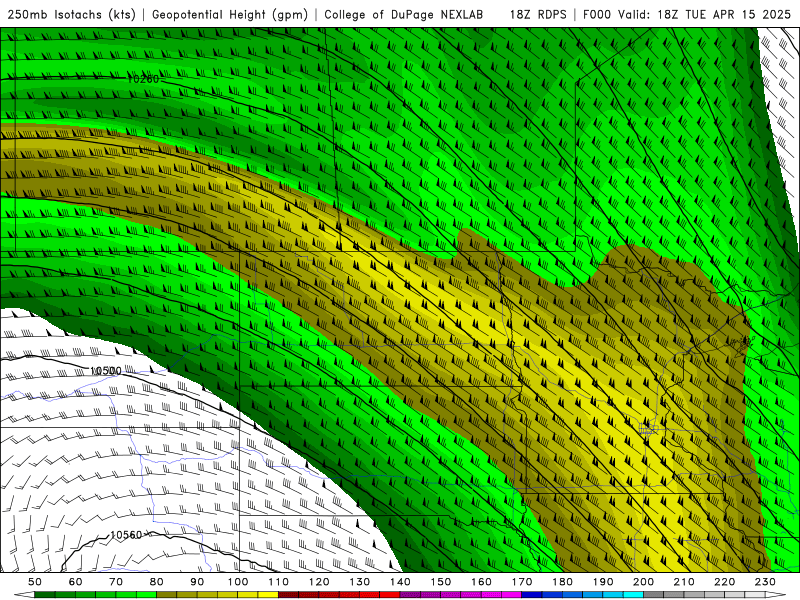Click the 190 value on the color scale
The image size is (800, 600).
click(604, 582)
